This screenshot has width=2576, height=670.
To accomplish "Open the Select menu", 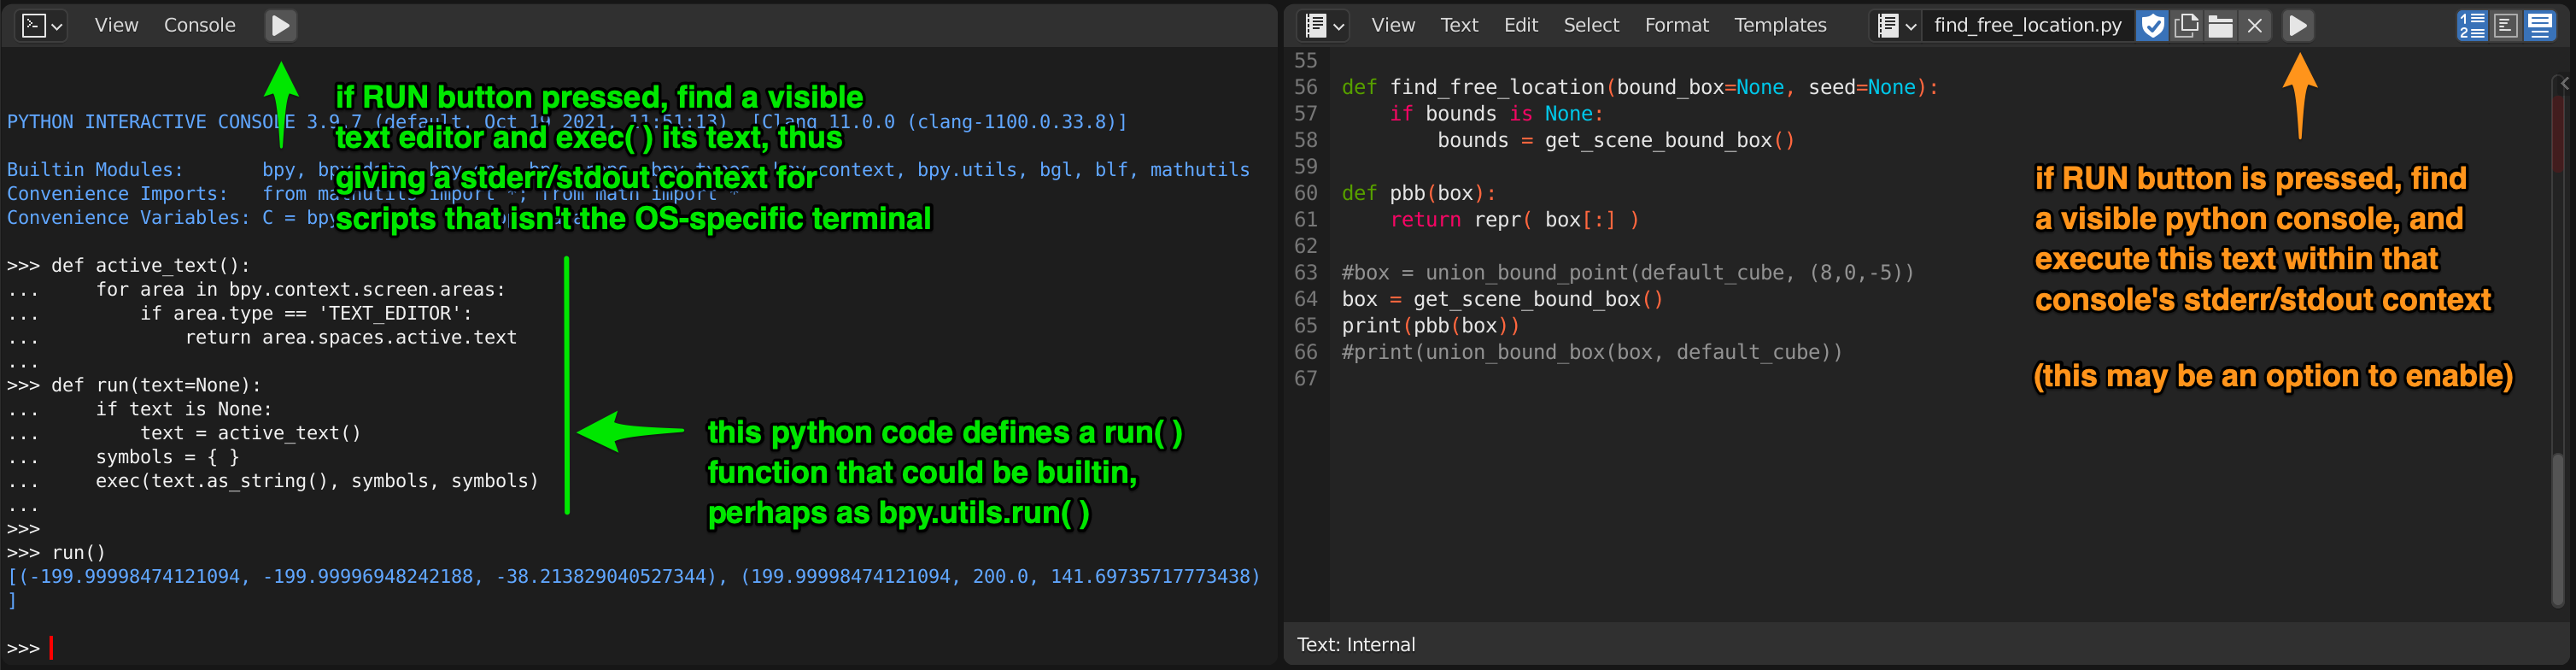I will 1591,25.
